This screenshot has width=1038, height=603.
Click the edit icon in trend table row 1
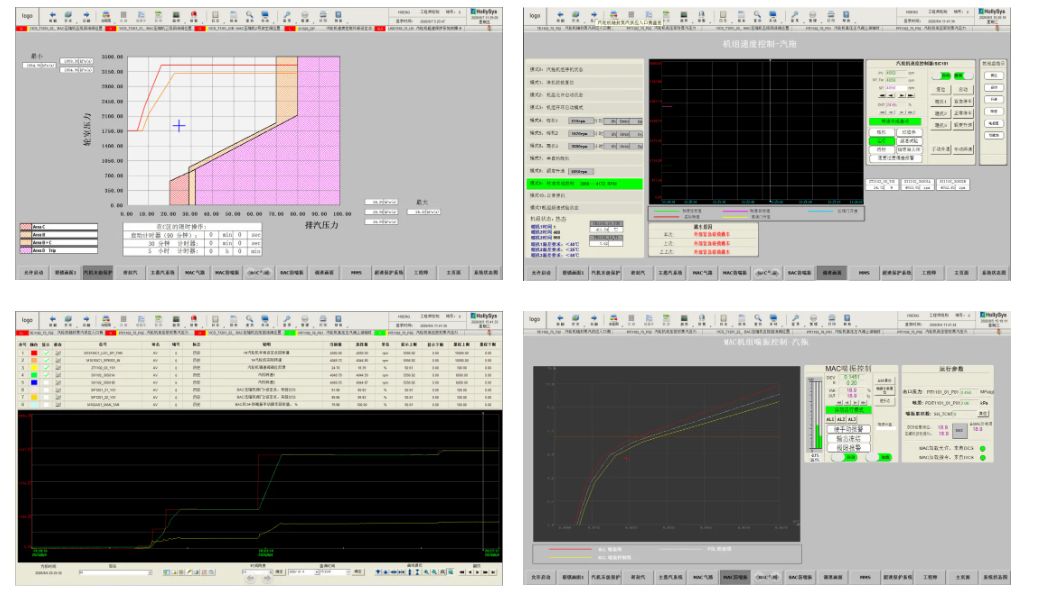pyautogui.click(x=58, y=353)
